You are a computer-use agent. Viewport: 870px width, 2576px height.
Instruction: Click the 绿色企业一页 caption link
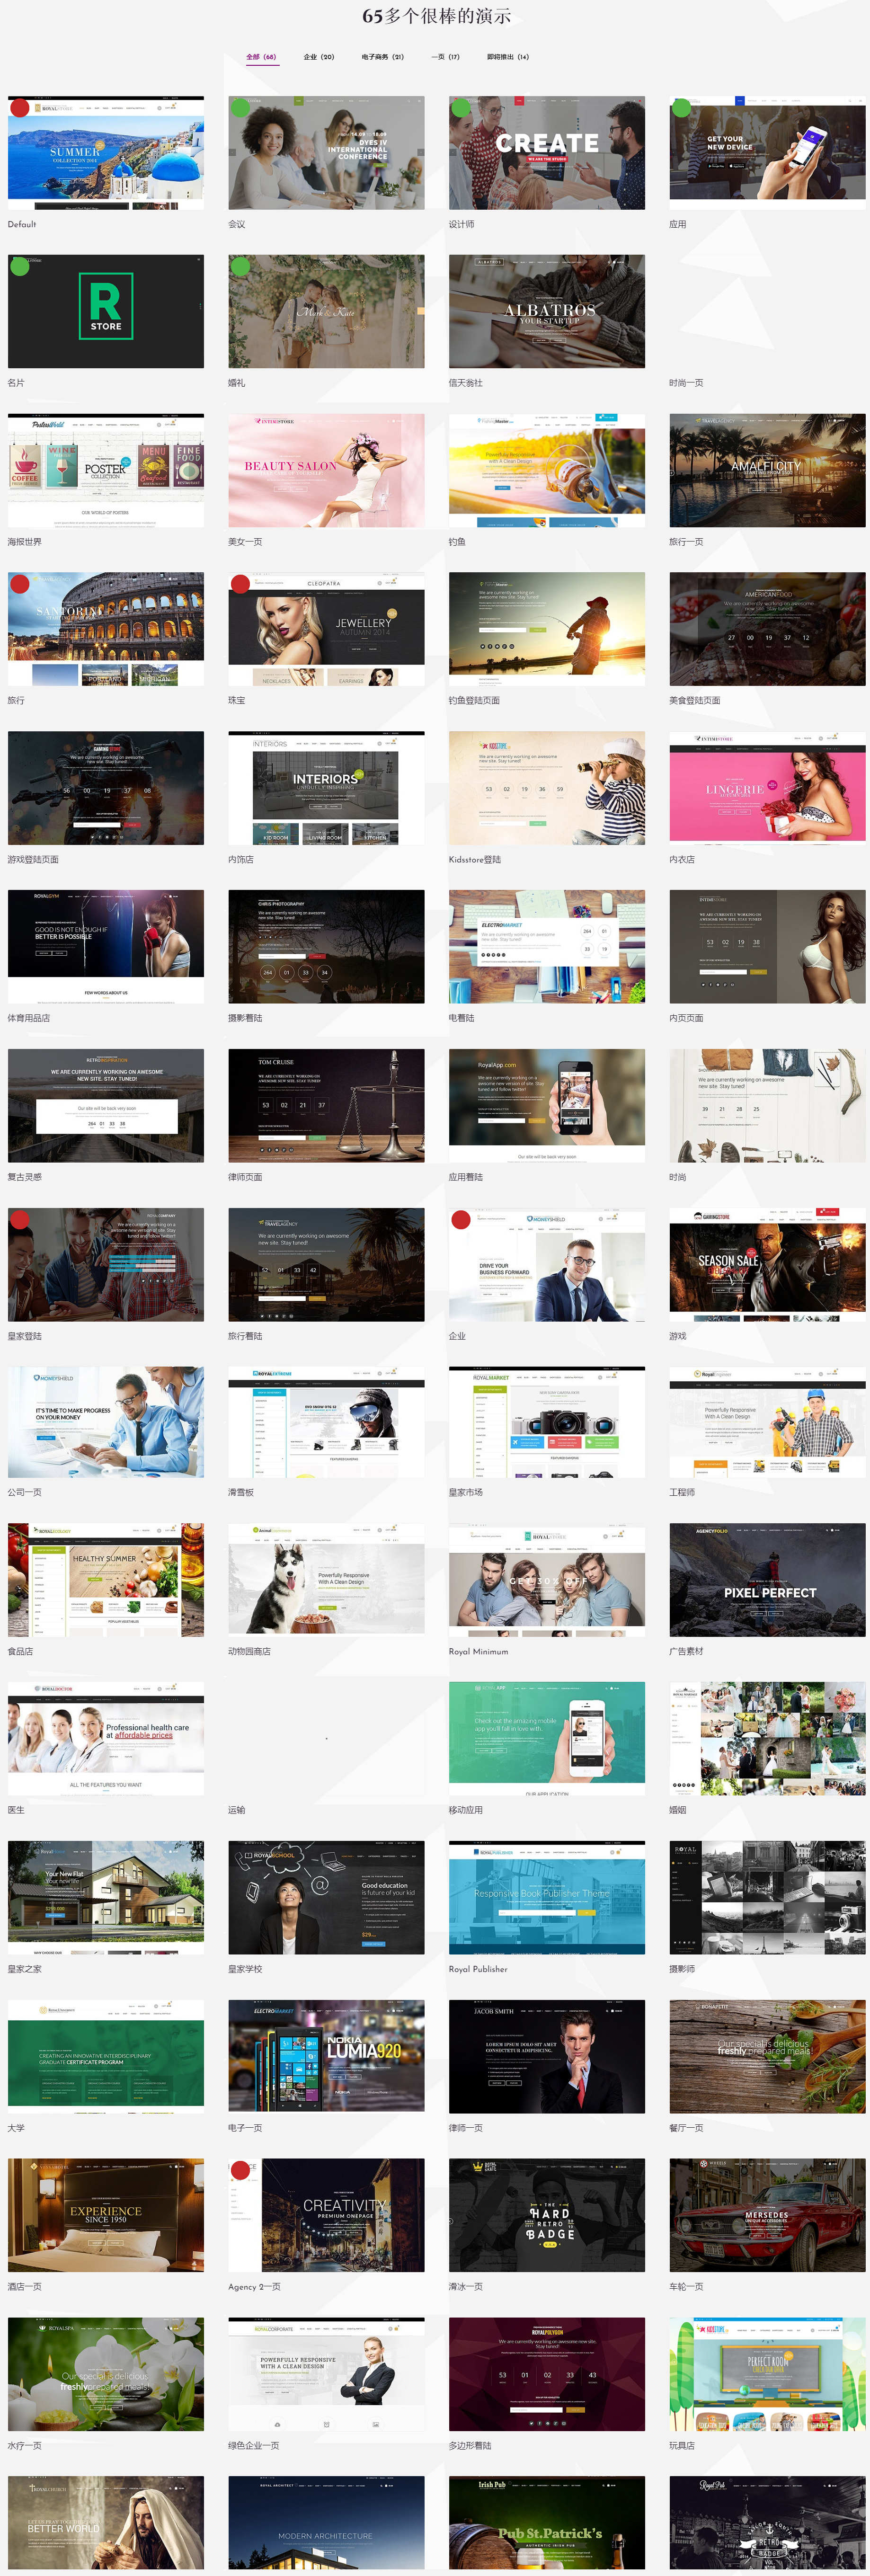[254, 2447]
